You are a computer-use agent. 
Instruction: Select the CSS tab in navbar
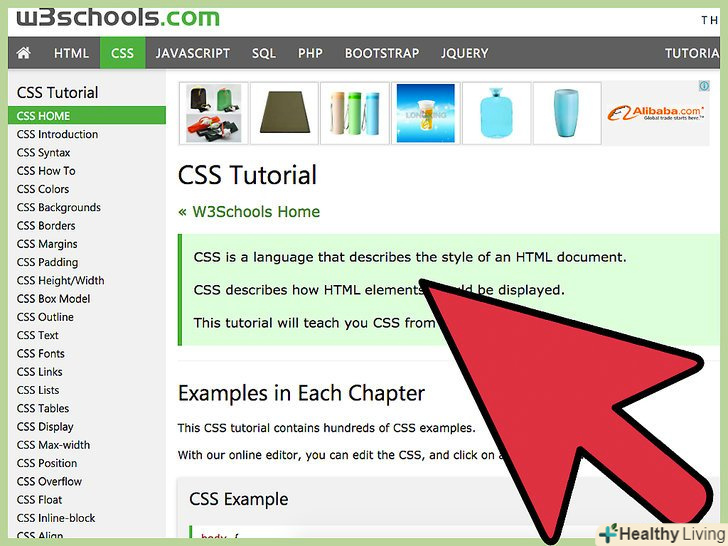pyautogui.click(x=123, y=53)
